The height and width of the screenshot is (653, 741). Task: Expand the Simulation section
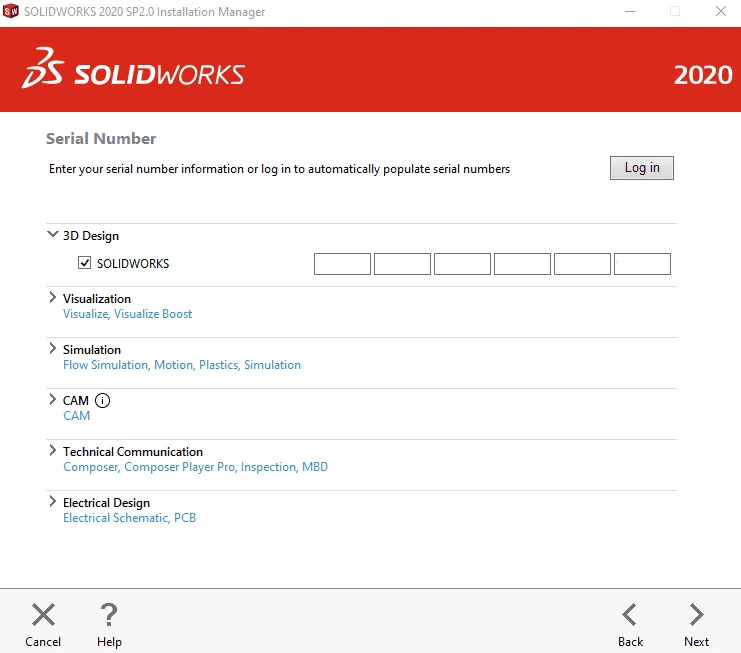tap(53, 349)
